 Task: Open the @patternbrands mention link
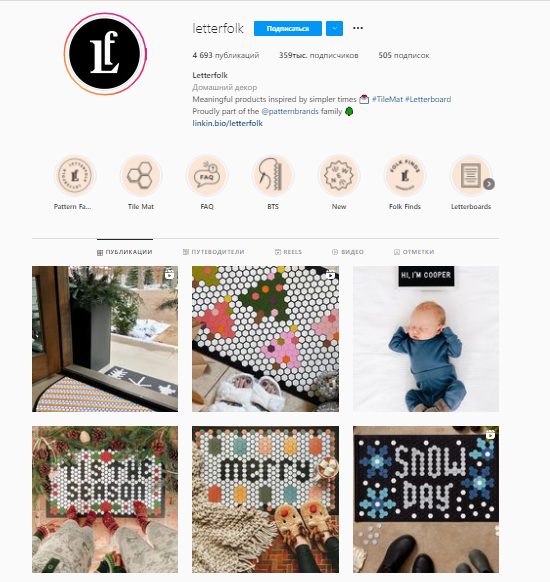click(290, 111)
